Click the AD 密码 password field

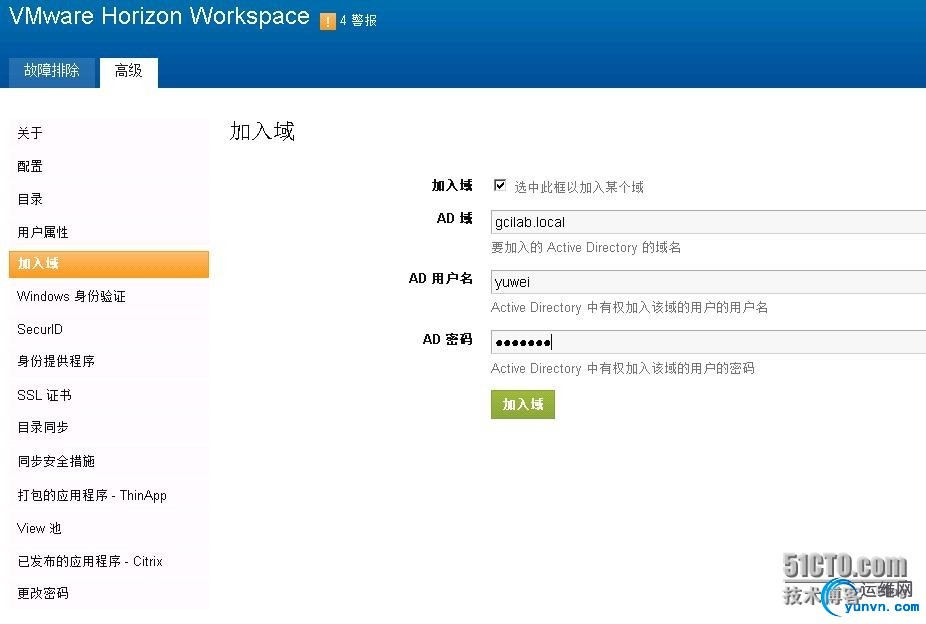pyautogui.click(x=708, y=342)
